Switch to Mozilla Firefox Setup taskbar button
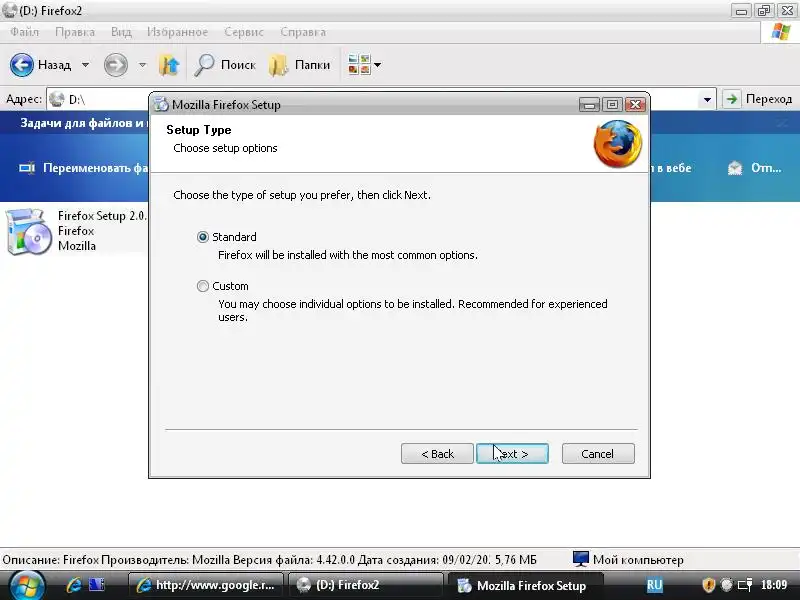The width and height of the screenshot is (800, 600). 525,585
